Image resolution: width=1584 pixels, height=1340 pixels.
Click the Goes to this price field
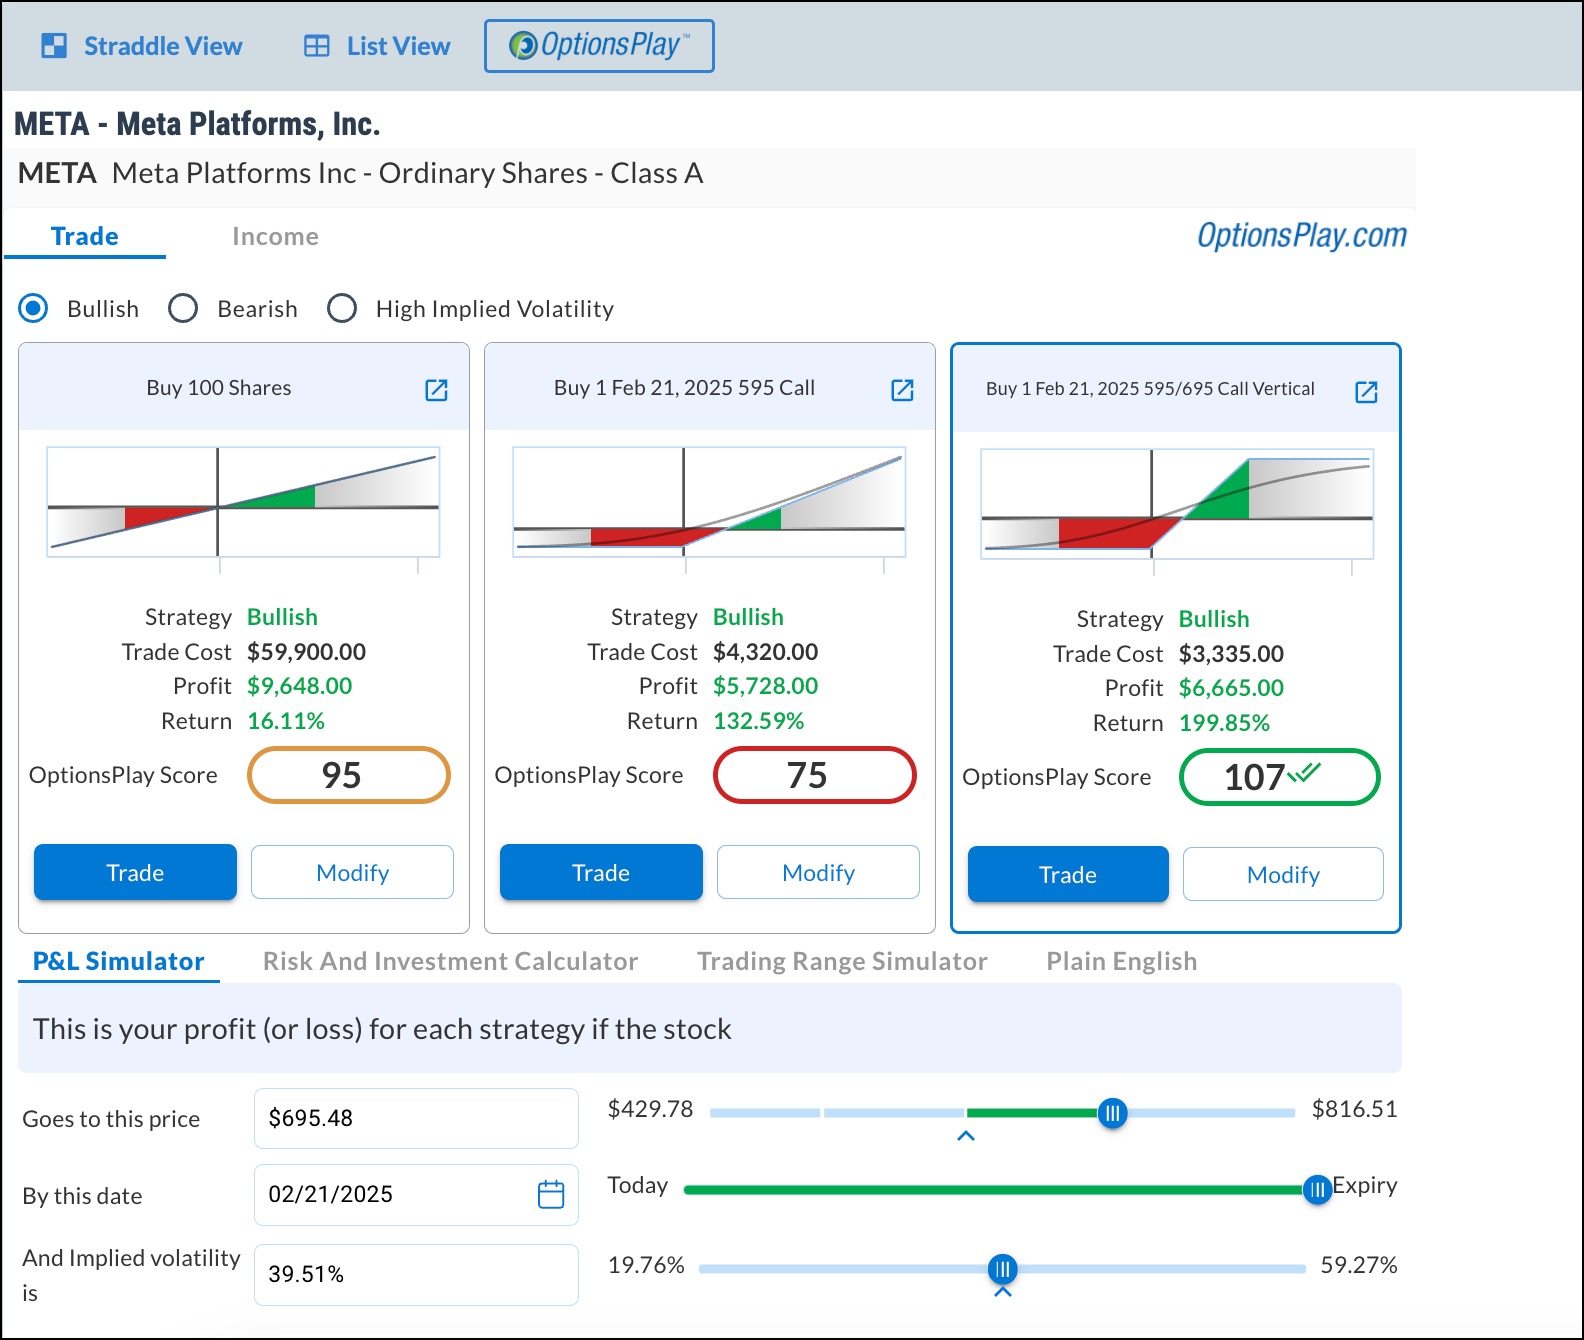[416, 1118]
